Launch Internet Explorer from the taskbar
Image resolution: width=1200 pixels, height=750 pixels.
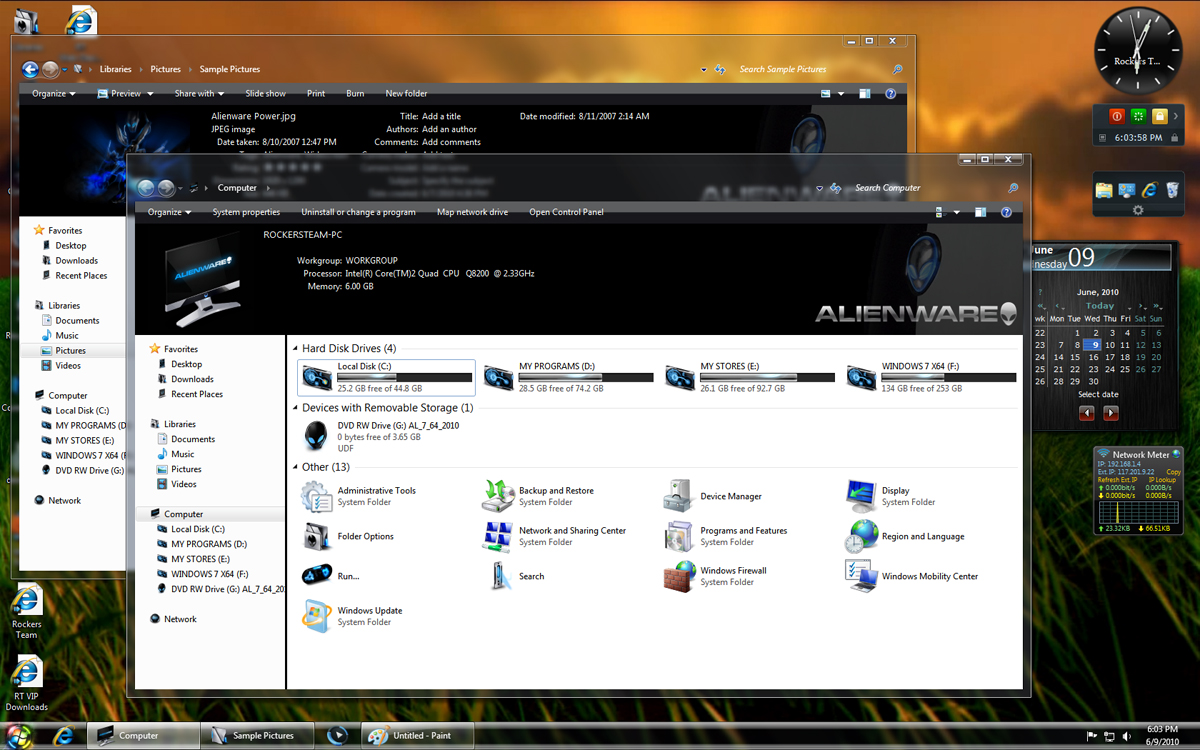[x=63, y=735]
